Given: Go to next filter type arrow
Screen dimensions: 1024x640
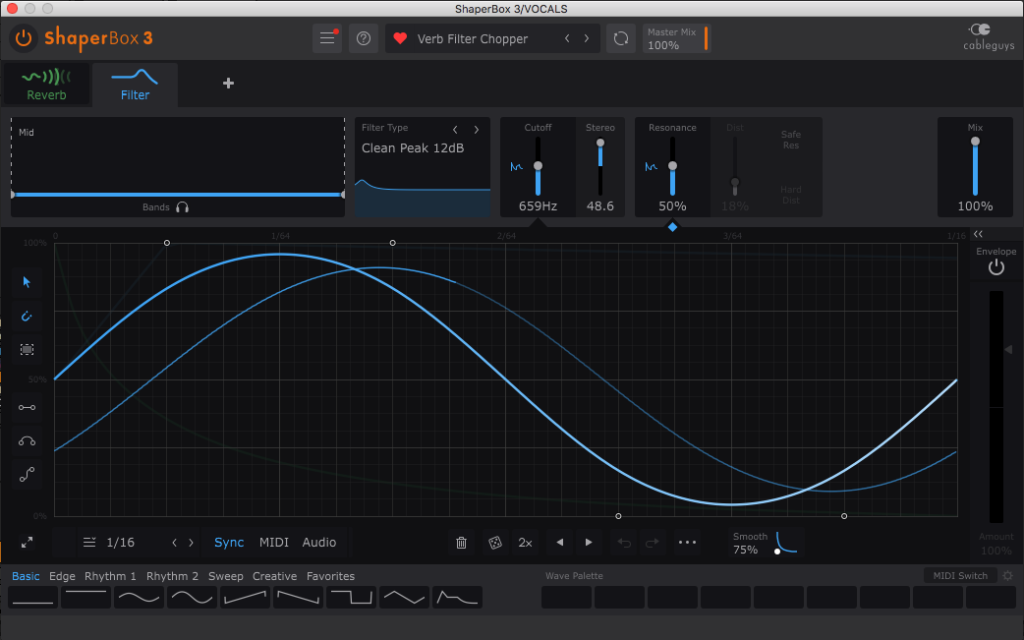Looking at the screenshot, I should 476,129.
